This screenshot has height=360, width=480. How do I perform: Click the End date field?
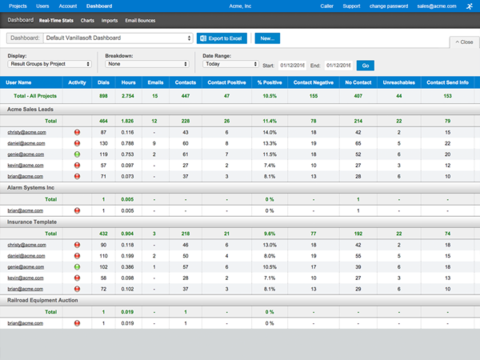[x=338, y=65]
